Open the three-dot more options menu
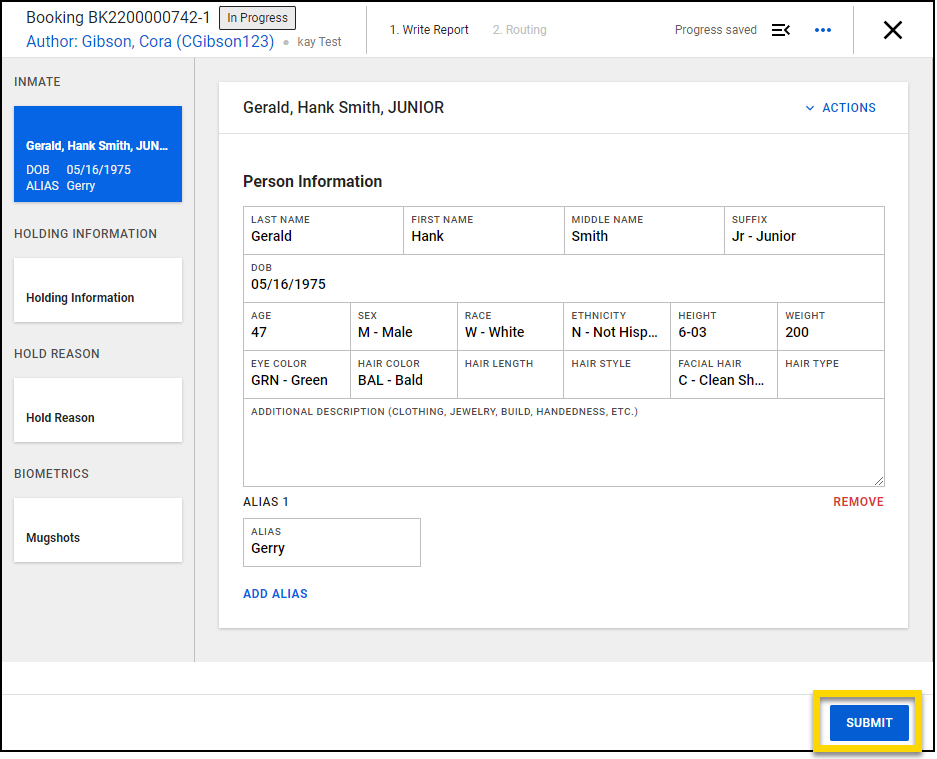Viewport: 937px width, 759px height. click(x=823, y=30)
